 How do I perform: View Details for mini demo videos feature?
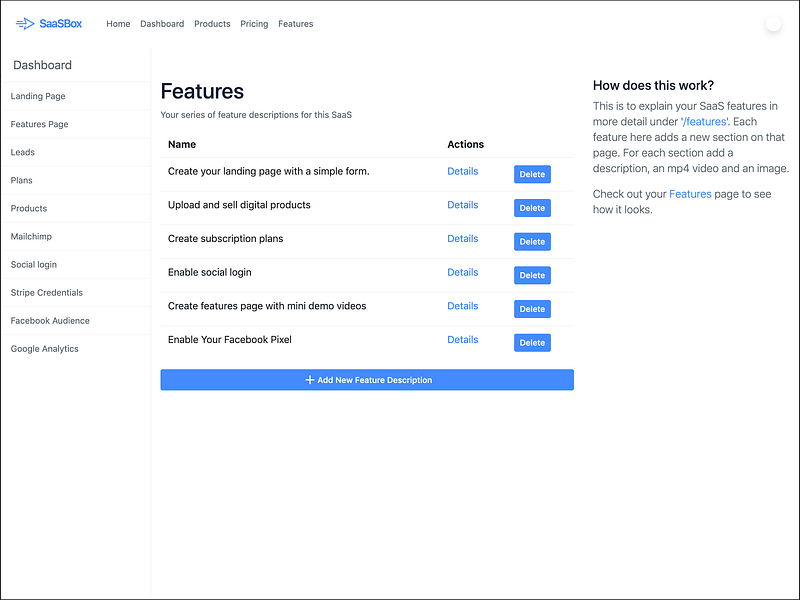(x=463, y=306)
